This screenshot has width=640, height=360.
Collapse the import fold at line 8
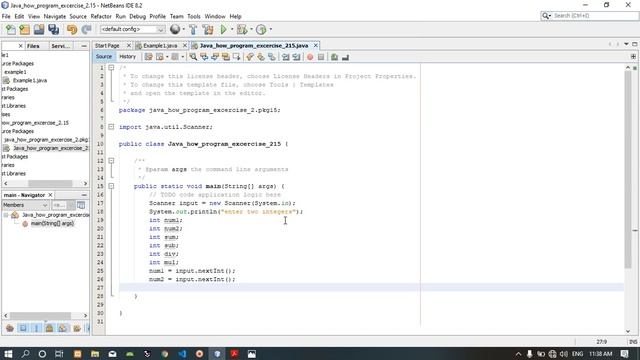(x=111, y=127)
